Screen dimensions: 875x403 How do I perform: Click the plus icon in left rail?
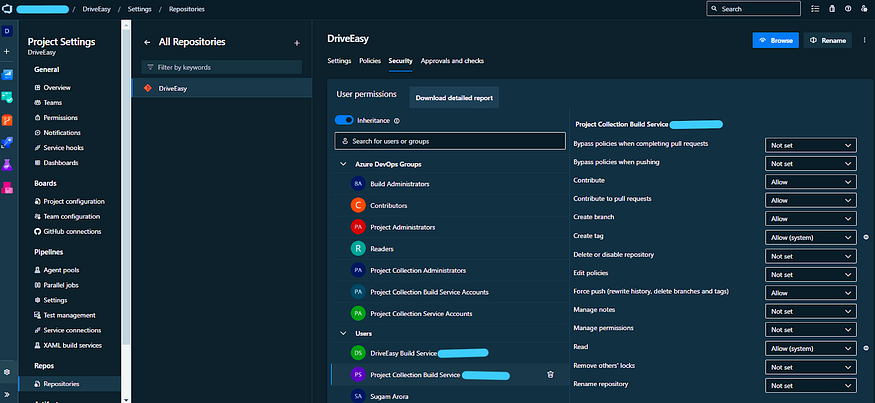coord(7,51)
